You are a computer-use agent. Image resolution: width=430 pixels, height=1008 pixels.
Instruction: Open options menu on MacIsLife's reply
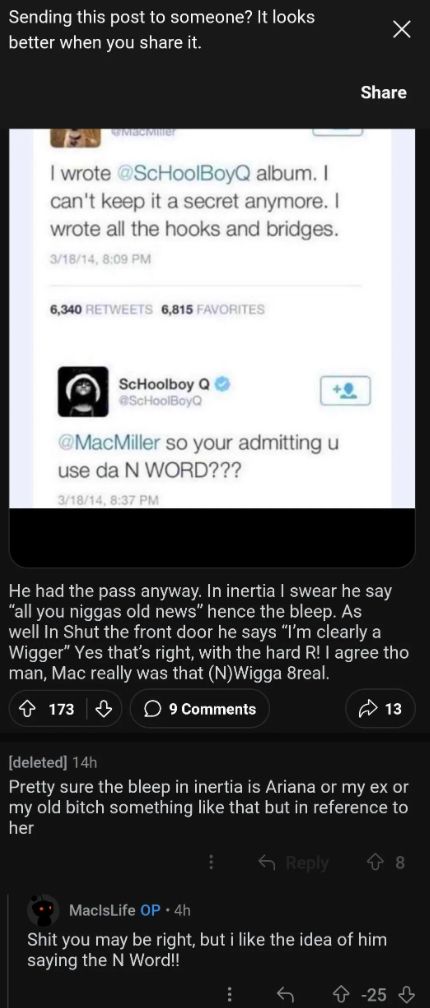pos(230,995)
